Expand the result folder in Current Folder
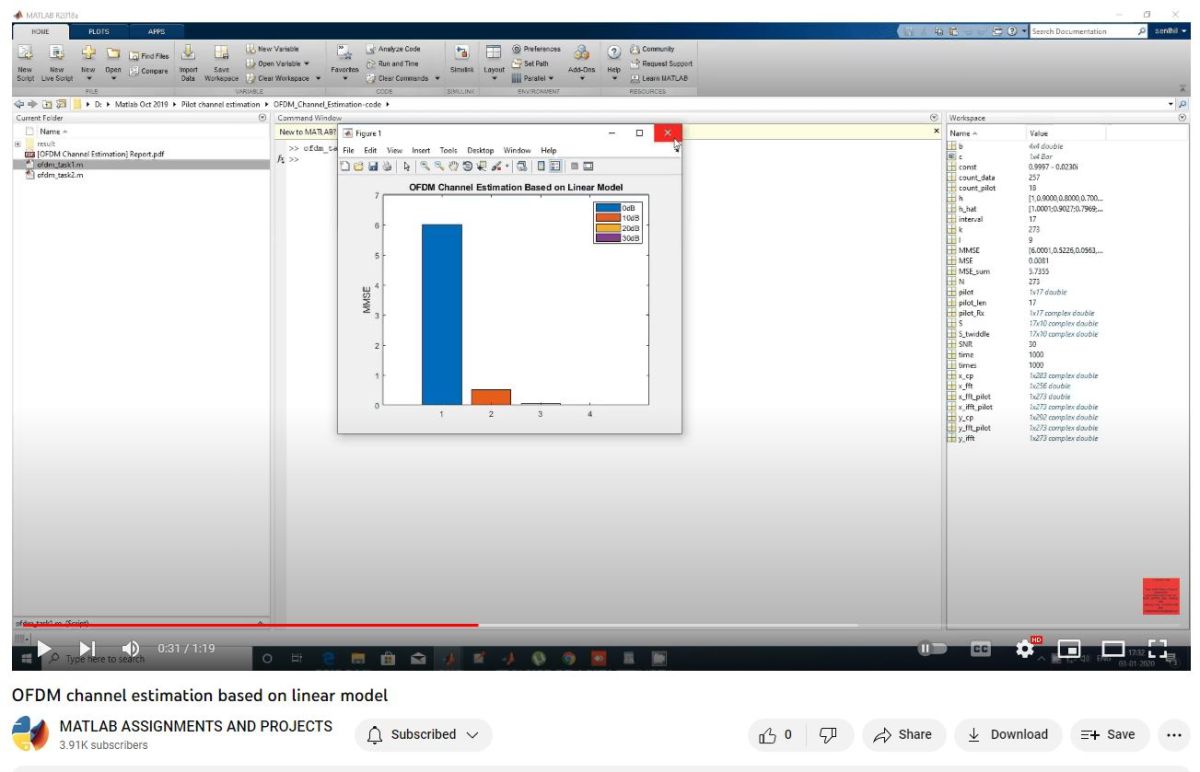 coord(17,143)
